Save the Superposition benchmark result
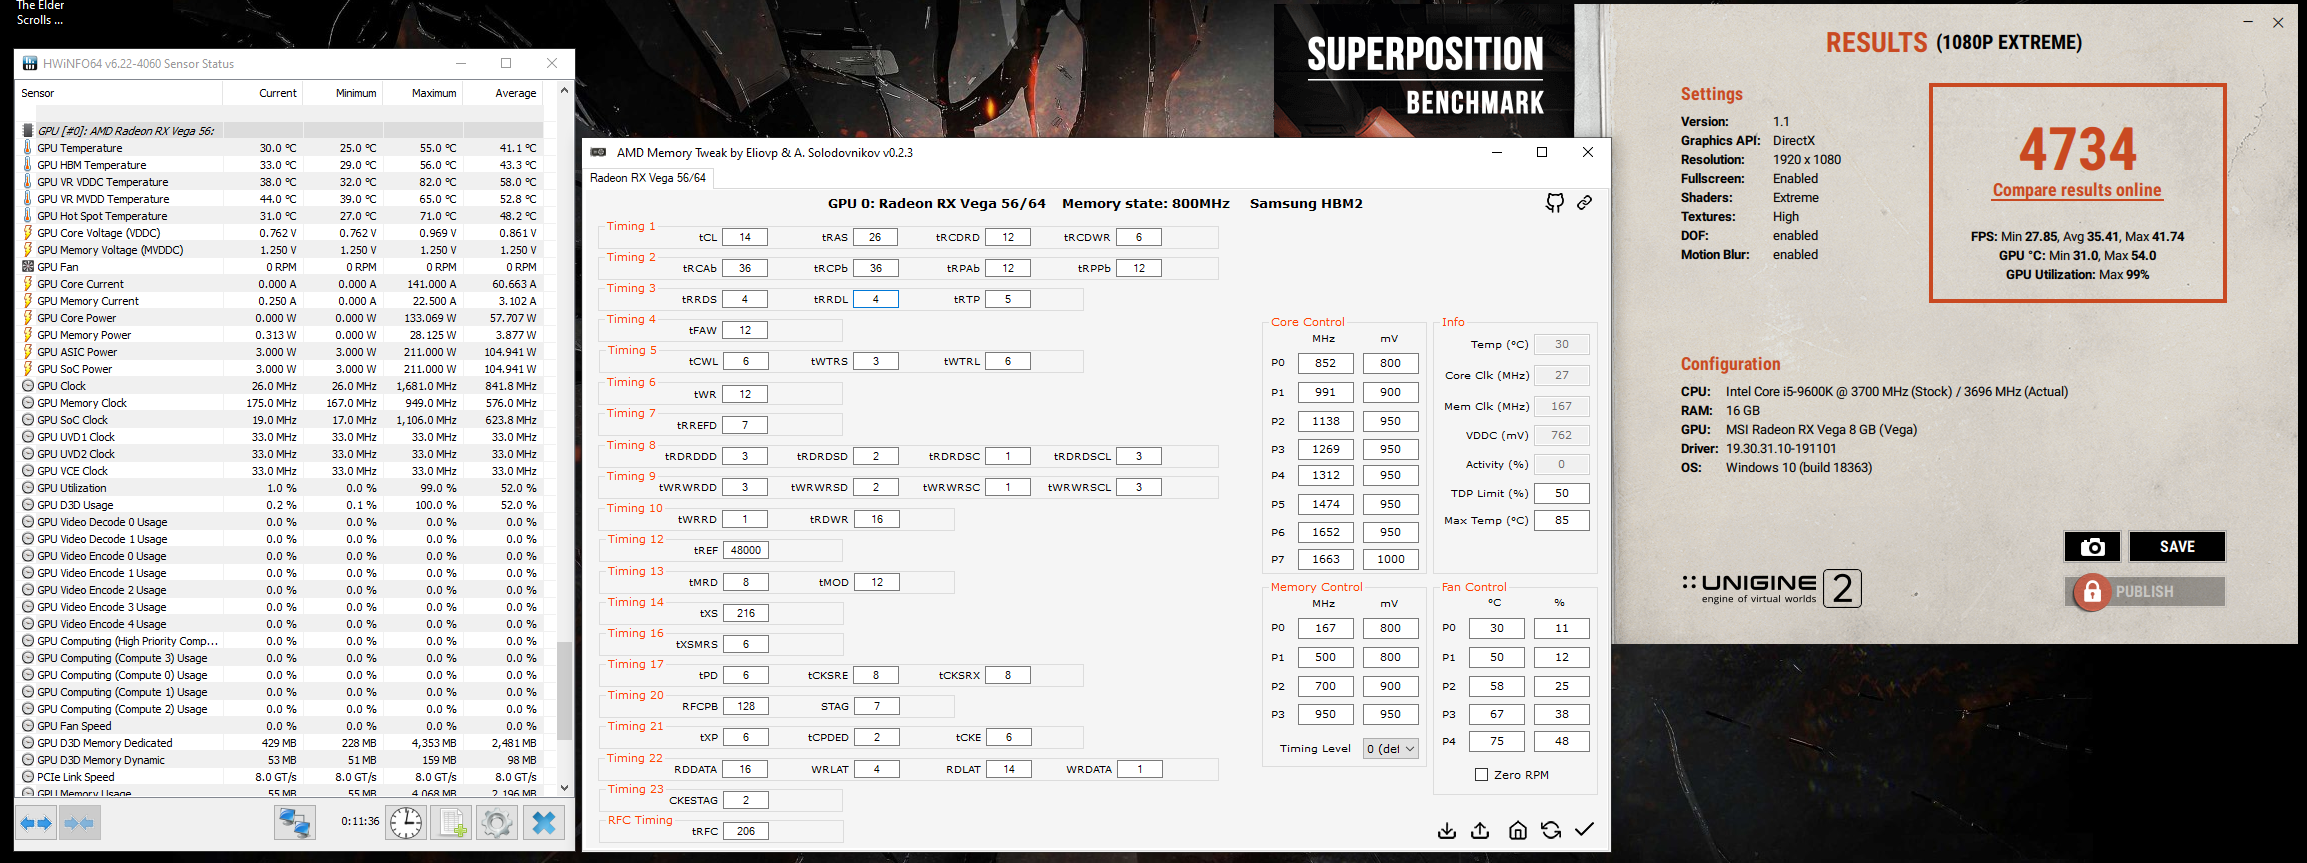The image size is (2307, 863). [x=2177, y=547]
